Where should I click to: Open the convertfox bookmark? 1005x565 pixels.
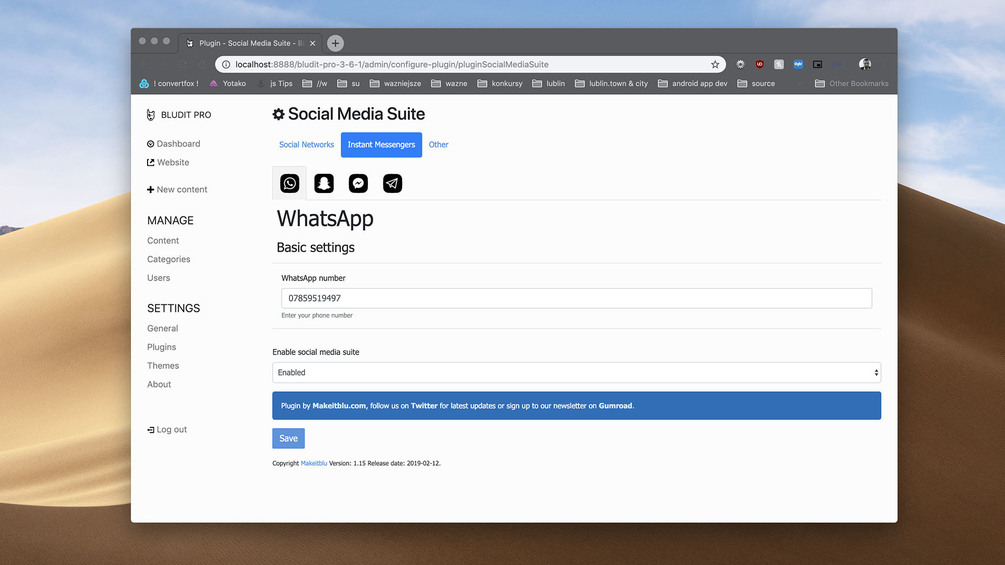[169, 83]
